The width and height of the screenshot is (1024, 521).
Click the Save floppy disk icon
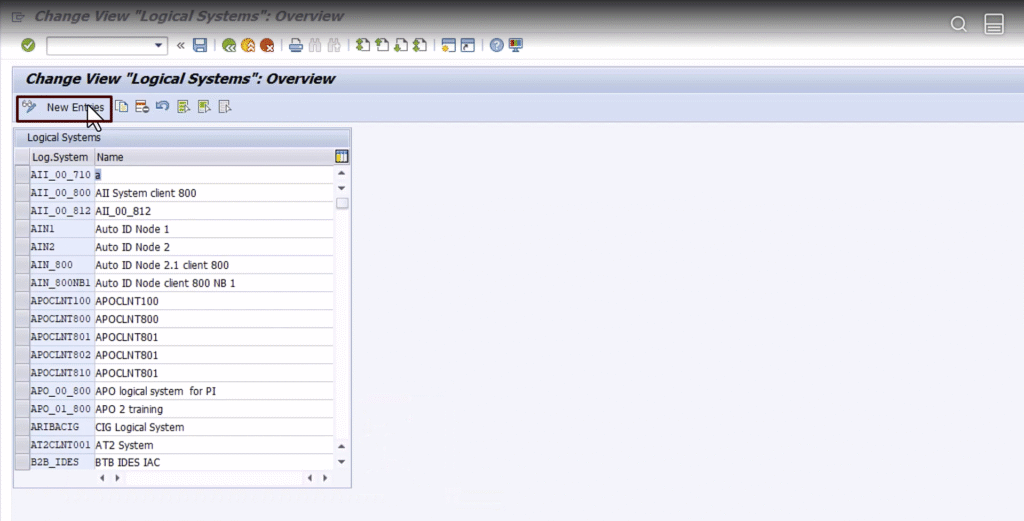coord(200,45)
